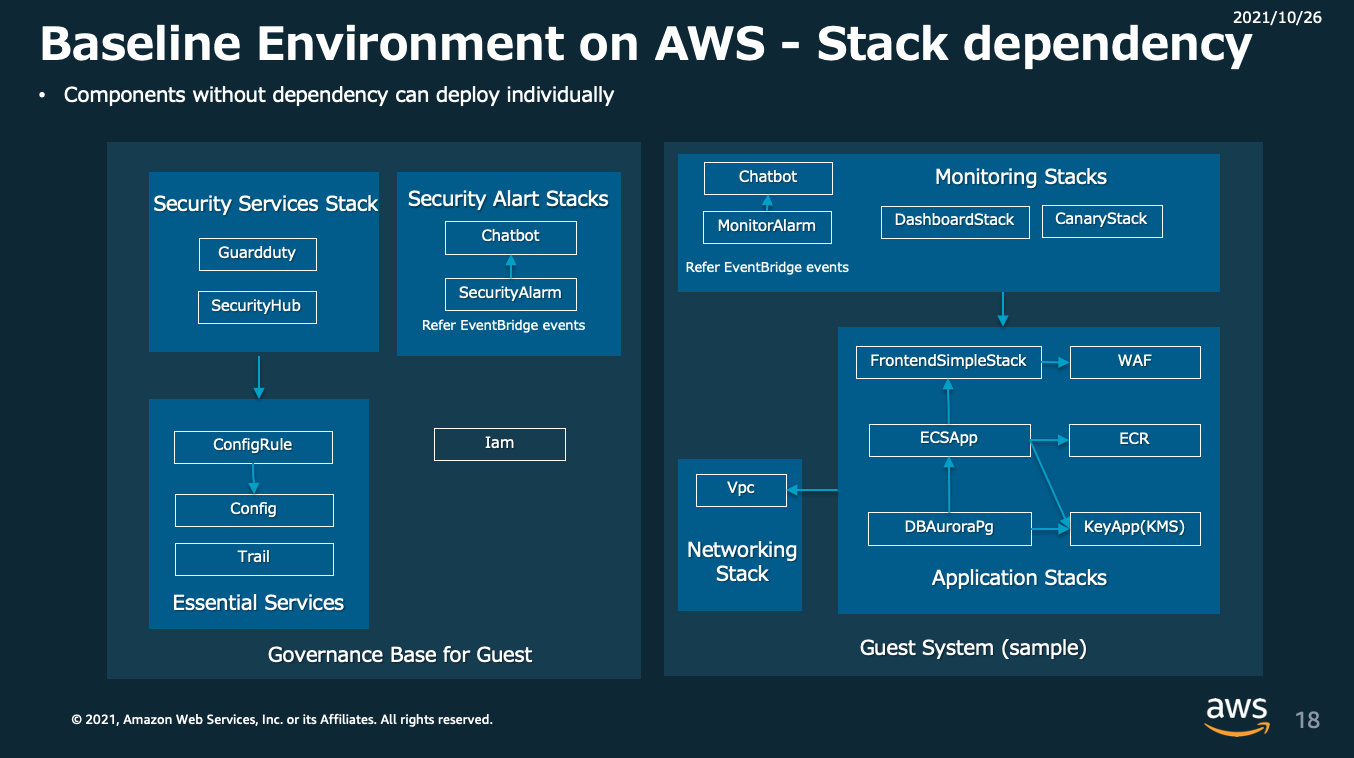
Task: Click Refer EventBridge events under MonitorAlarm
Action: click(x=767, y=268)
